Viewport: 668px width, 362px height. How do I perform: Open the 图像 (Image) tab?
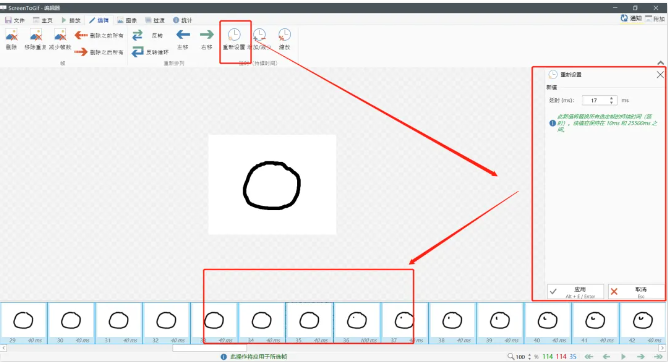pos(127,20)
